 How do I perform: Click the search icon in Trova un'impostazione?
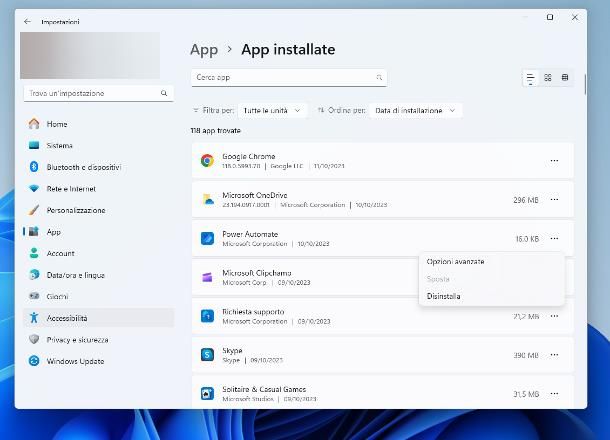(164, 93)
